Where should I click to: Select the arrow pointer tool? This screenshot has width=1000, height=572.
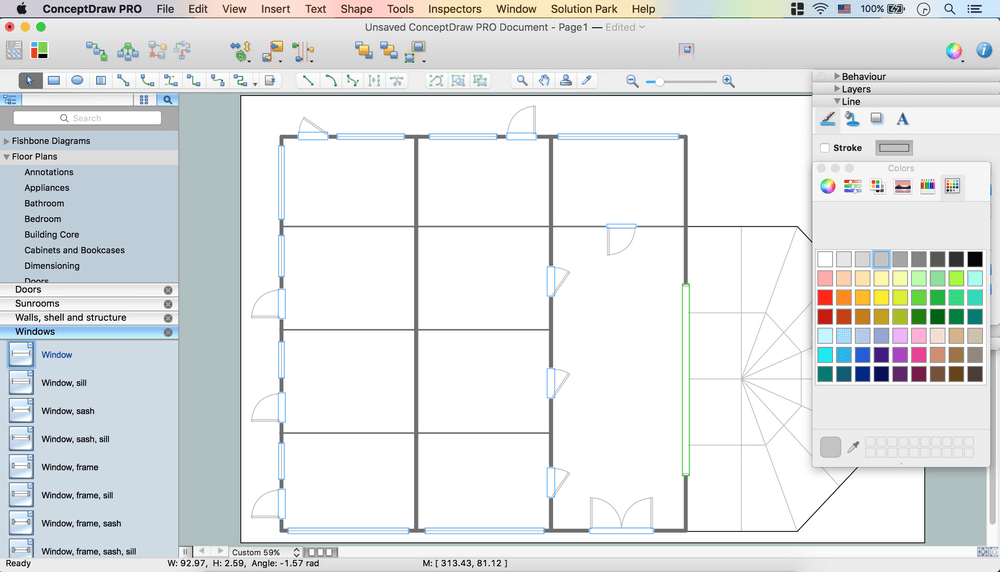tap(30, 81)
